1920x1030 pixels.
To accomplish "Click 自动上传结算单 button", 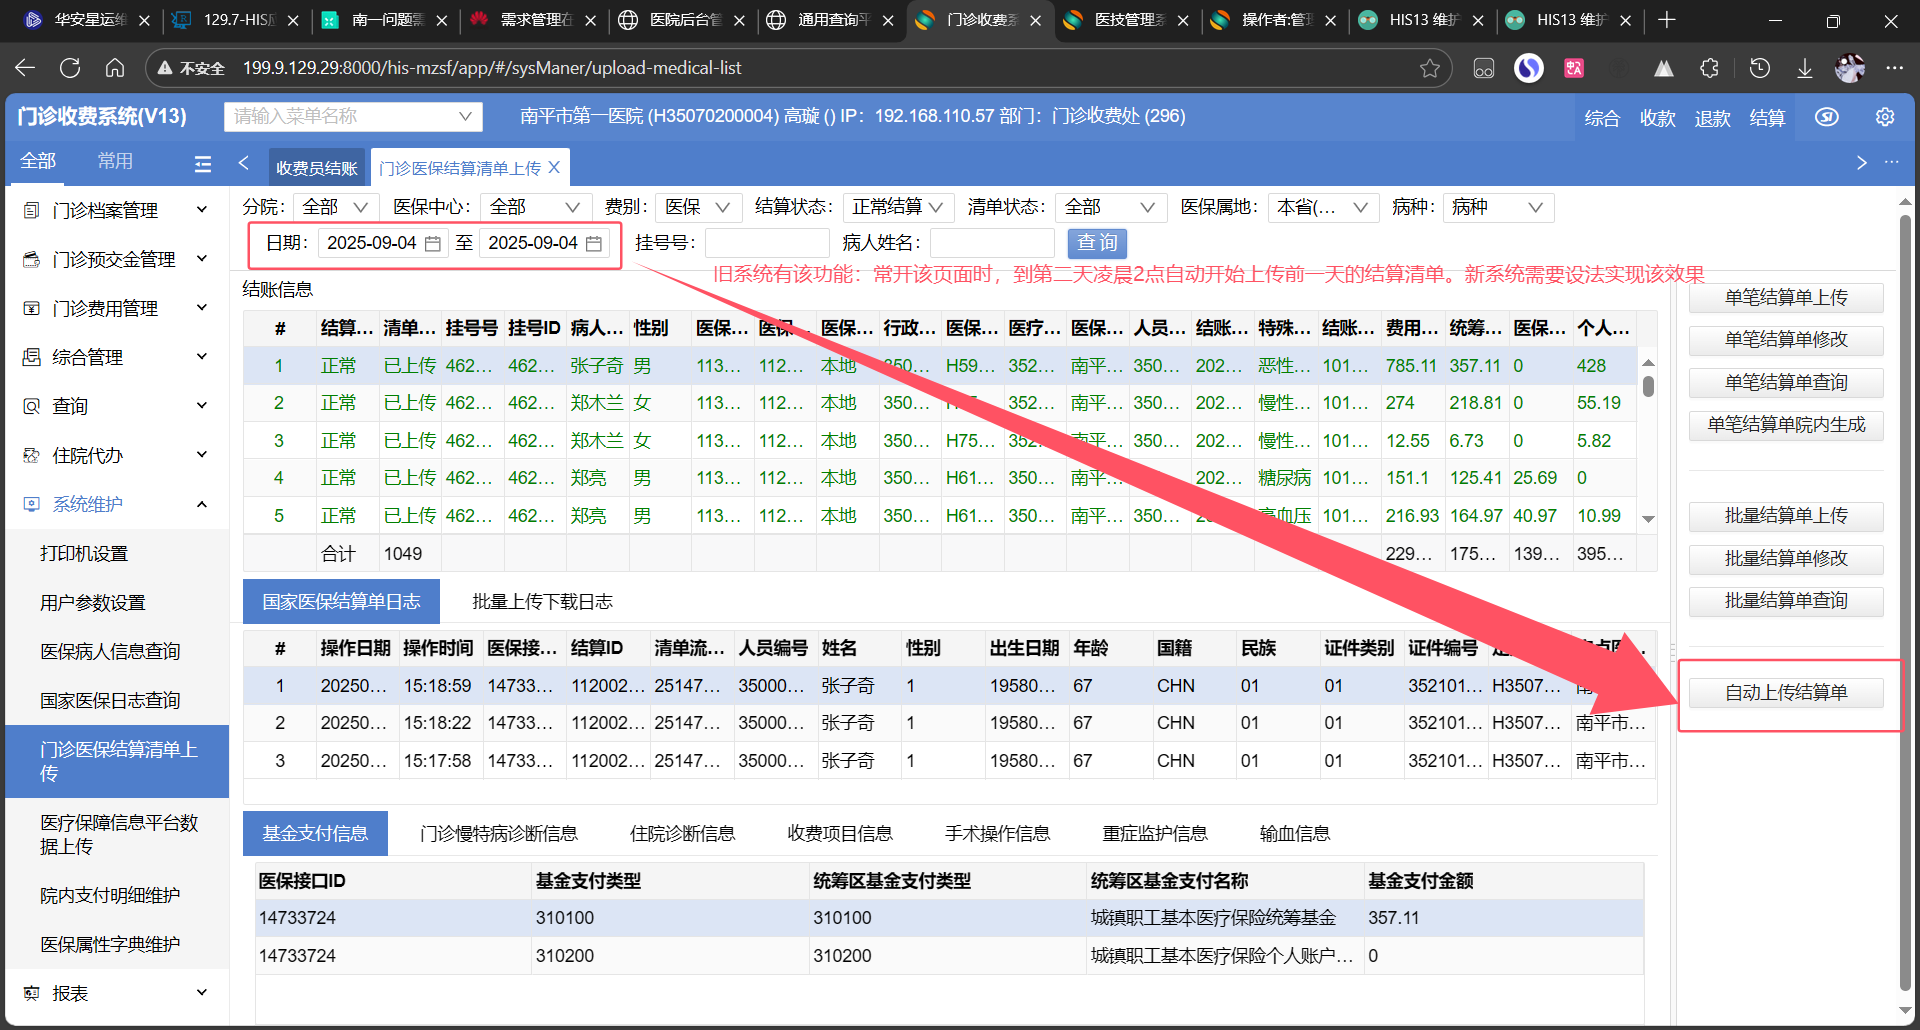I will click(x=1786, y=693).
